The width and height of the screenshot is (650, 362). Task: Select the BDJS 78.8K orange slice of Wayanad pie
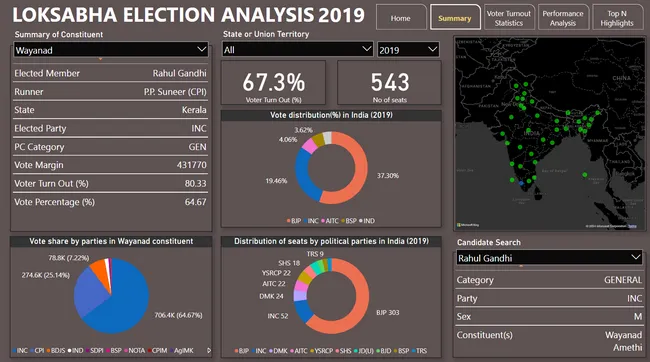tap(100, 269)
